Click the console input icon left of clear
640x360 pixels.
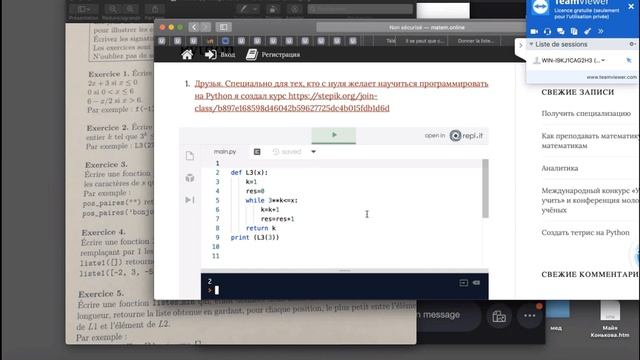pyautogui.click(x=464, y=282)
